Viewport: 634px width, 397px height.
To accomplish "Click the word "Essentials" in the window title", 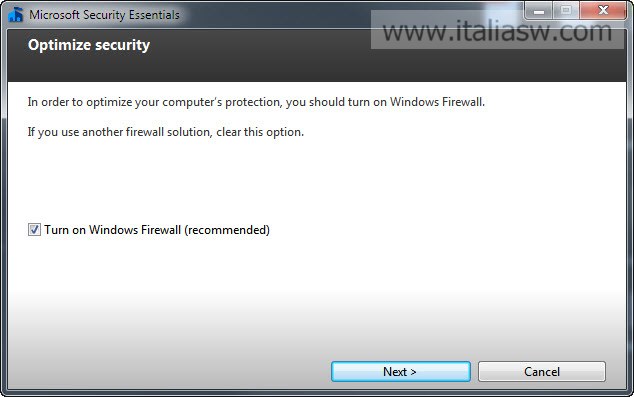I will click(154, 15).
